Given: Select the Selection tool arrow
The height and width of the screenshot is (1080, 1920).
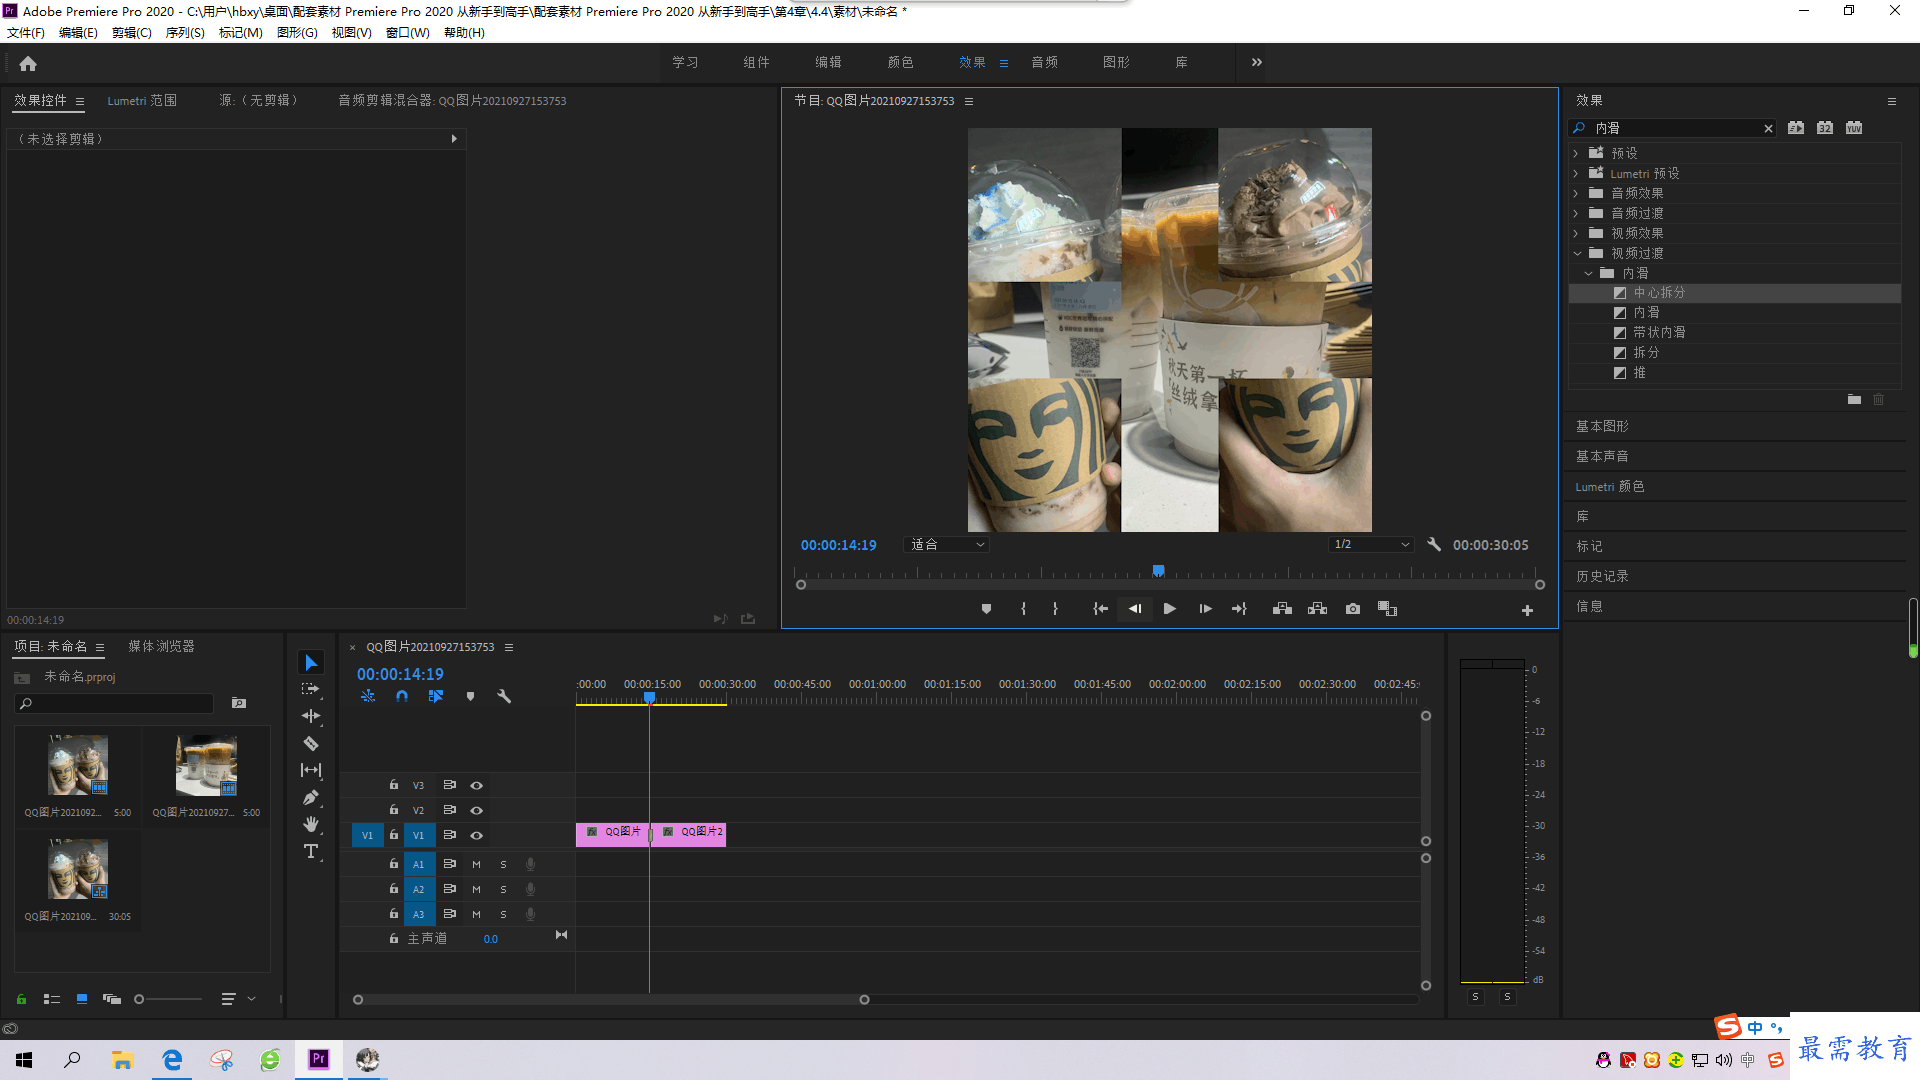Looking at the screenshot, I should (311, 663).
